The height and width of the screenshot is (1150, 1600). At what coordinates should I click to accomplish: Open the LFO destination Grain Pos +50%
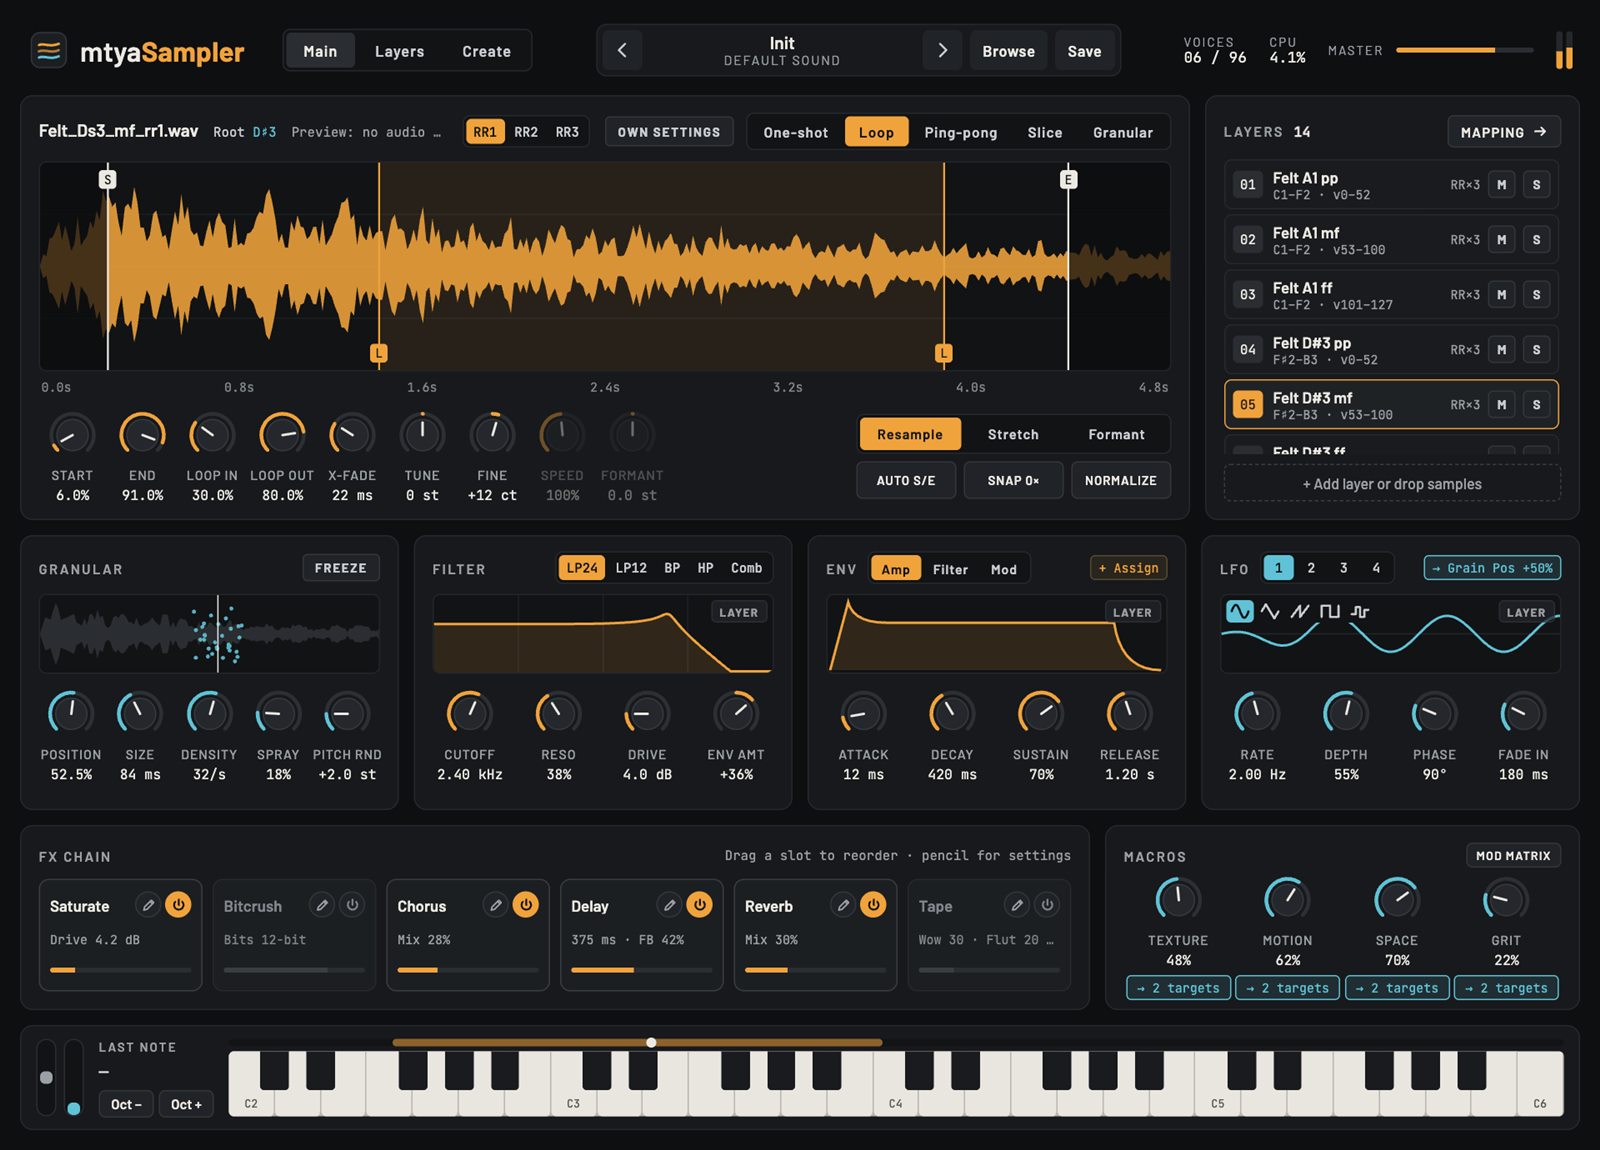1492,568
